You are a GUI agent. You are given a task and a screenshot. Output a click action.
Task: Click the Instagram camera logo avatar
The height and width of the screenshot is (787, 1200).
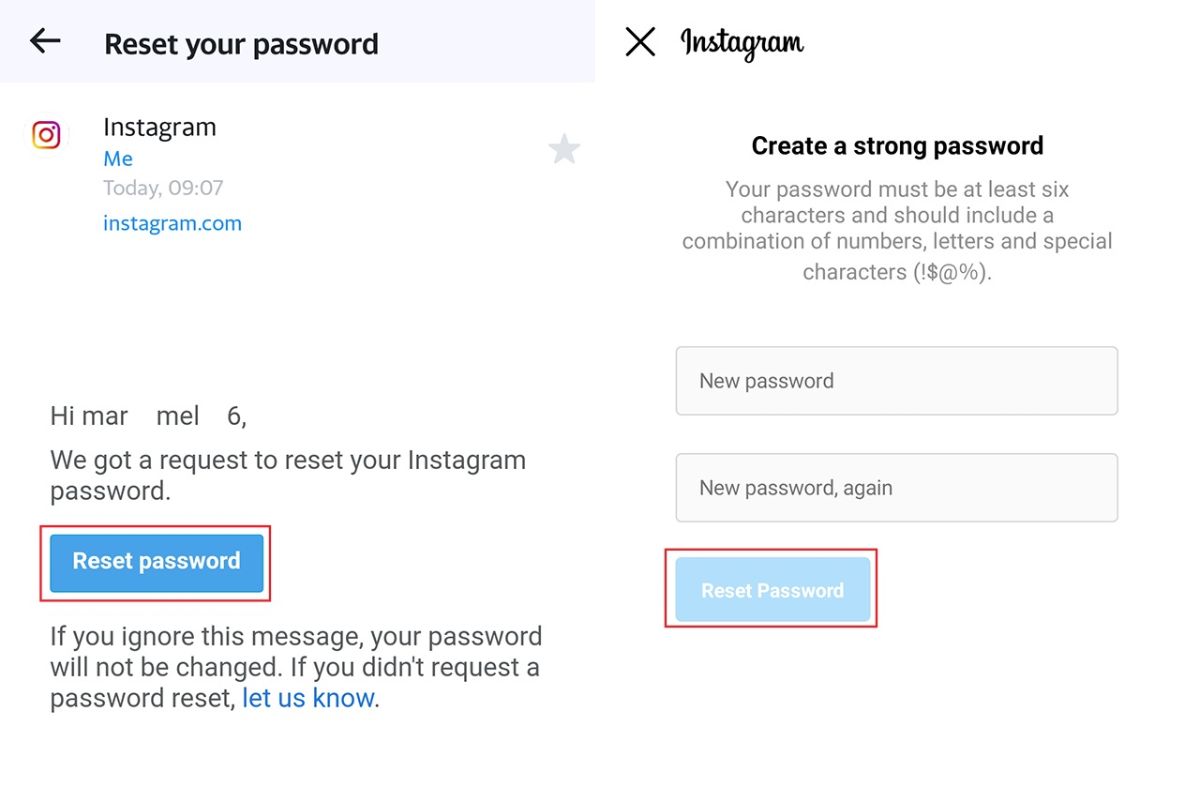tap(46, 135)
